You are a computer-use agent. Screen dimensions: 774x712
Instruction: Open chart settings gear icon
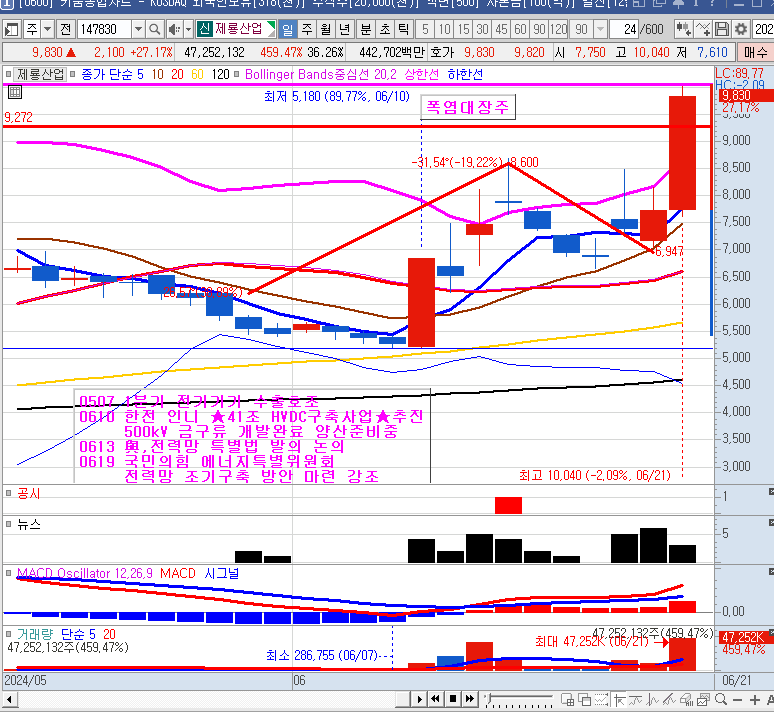(x=741, y=29)
